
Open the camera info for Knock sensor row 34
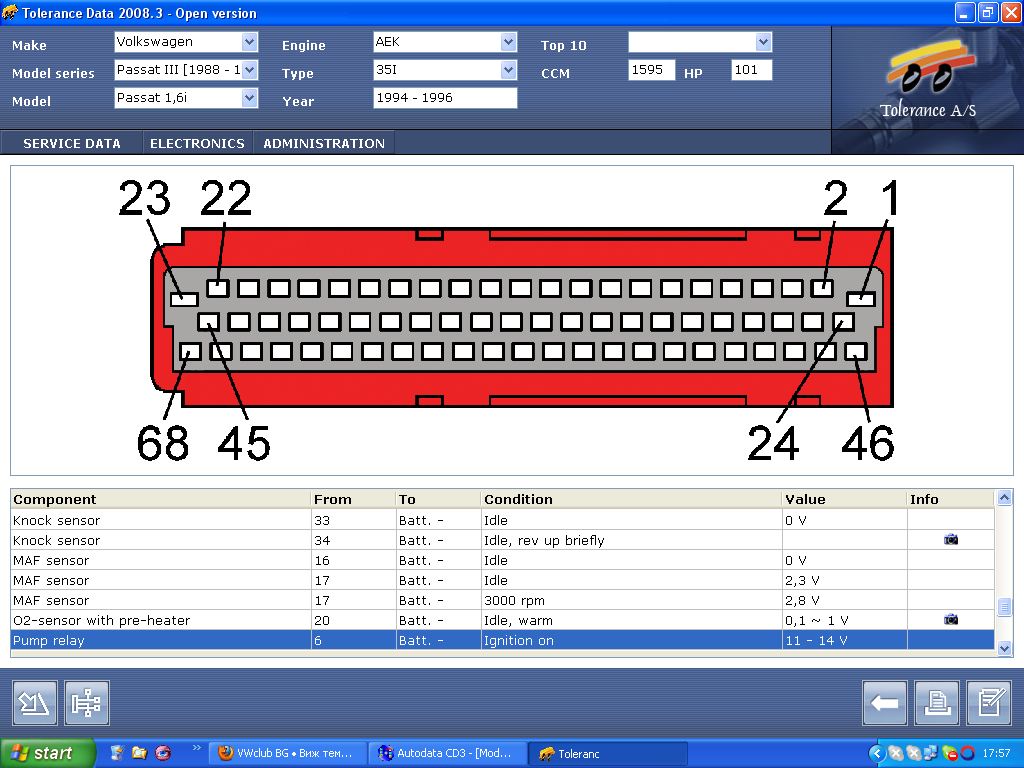[950, 540]
